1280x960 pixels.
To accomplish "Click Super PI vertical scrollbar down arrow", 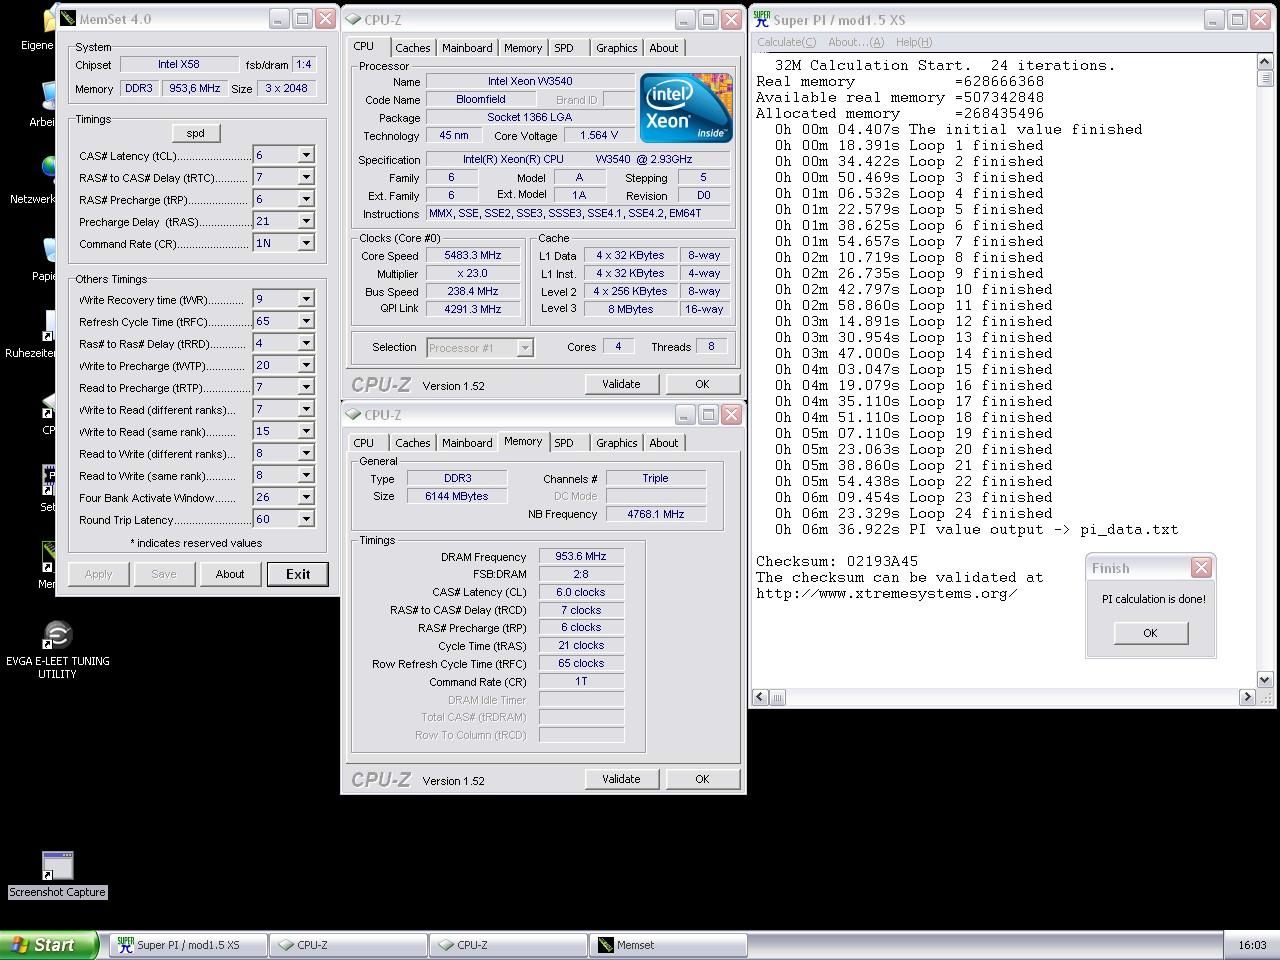I will (x=1264, y=680).
